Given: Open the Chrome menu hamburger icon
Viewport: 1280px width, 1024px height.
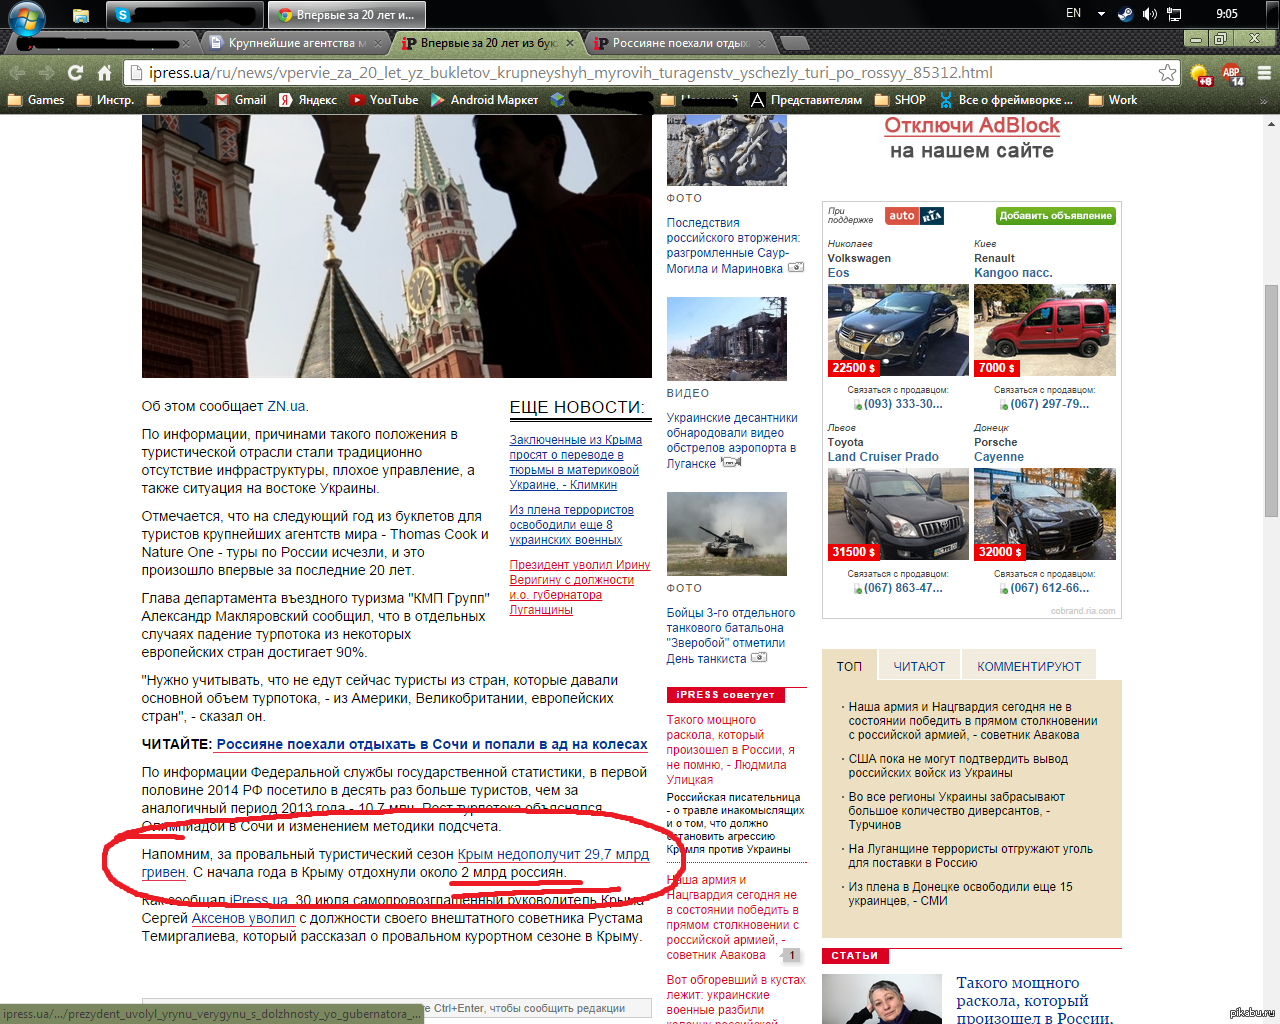Looking at the screenshot, I should 1264,73.
